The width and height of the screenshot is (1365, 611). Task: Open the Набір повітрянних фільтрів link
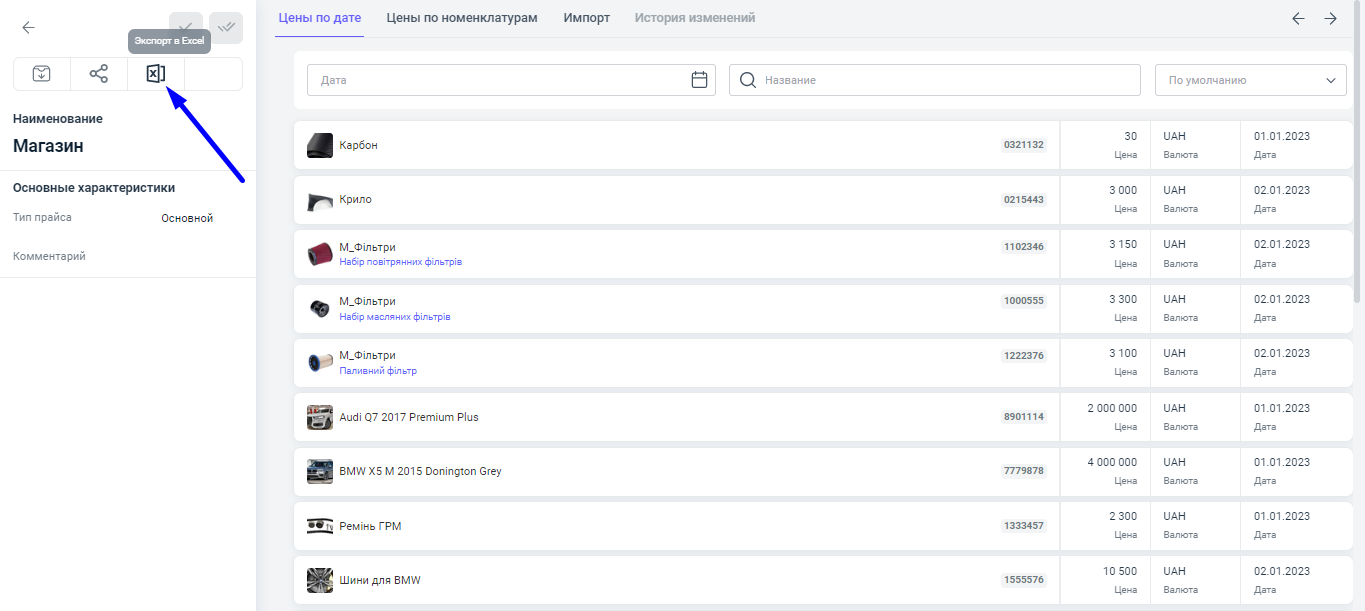[400, 262]
